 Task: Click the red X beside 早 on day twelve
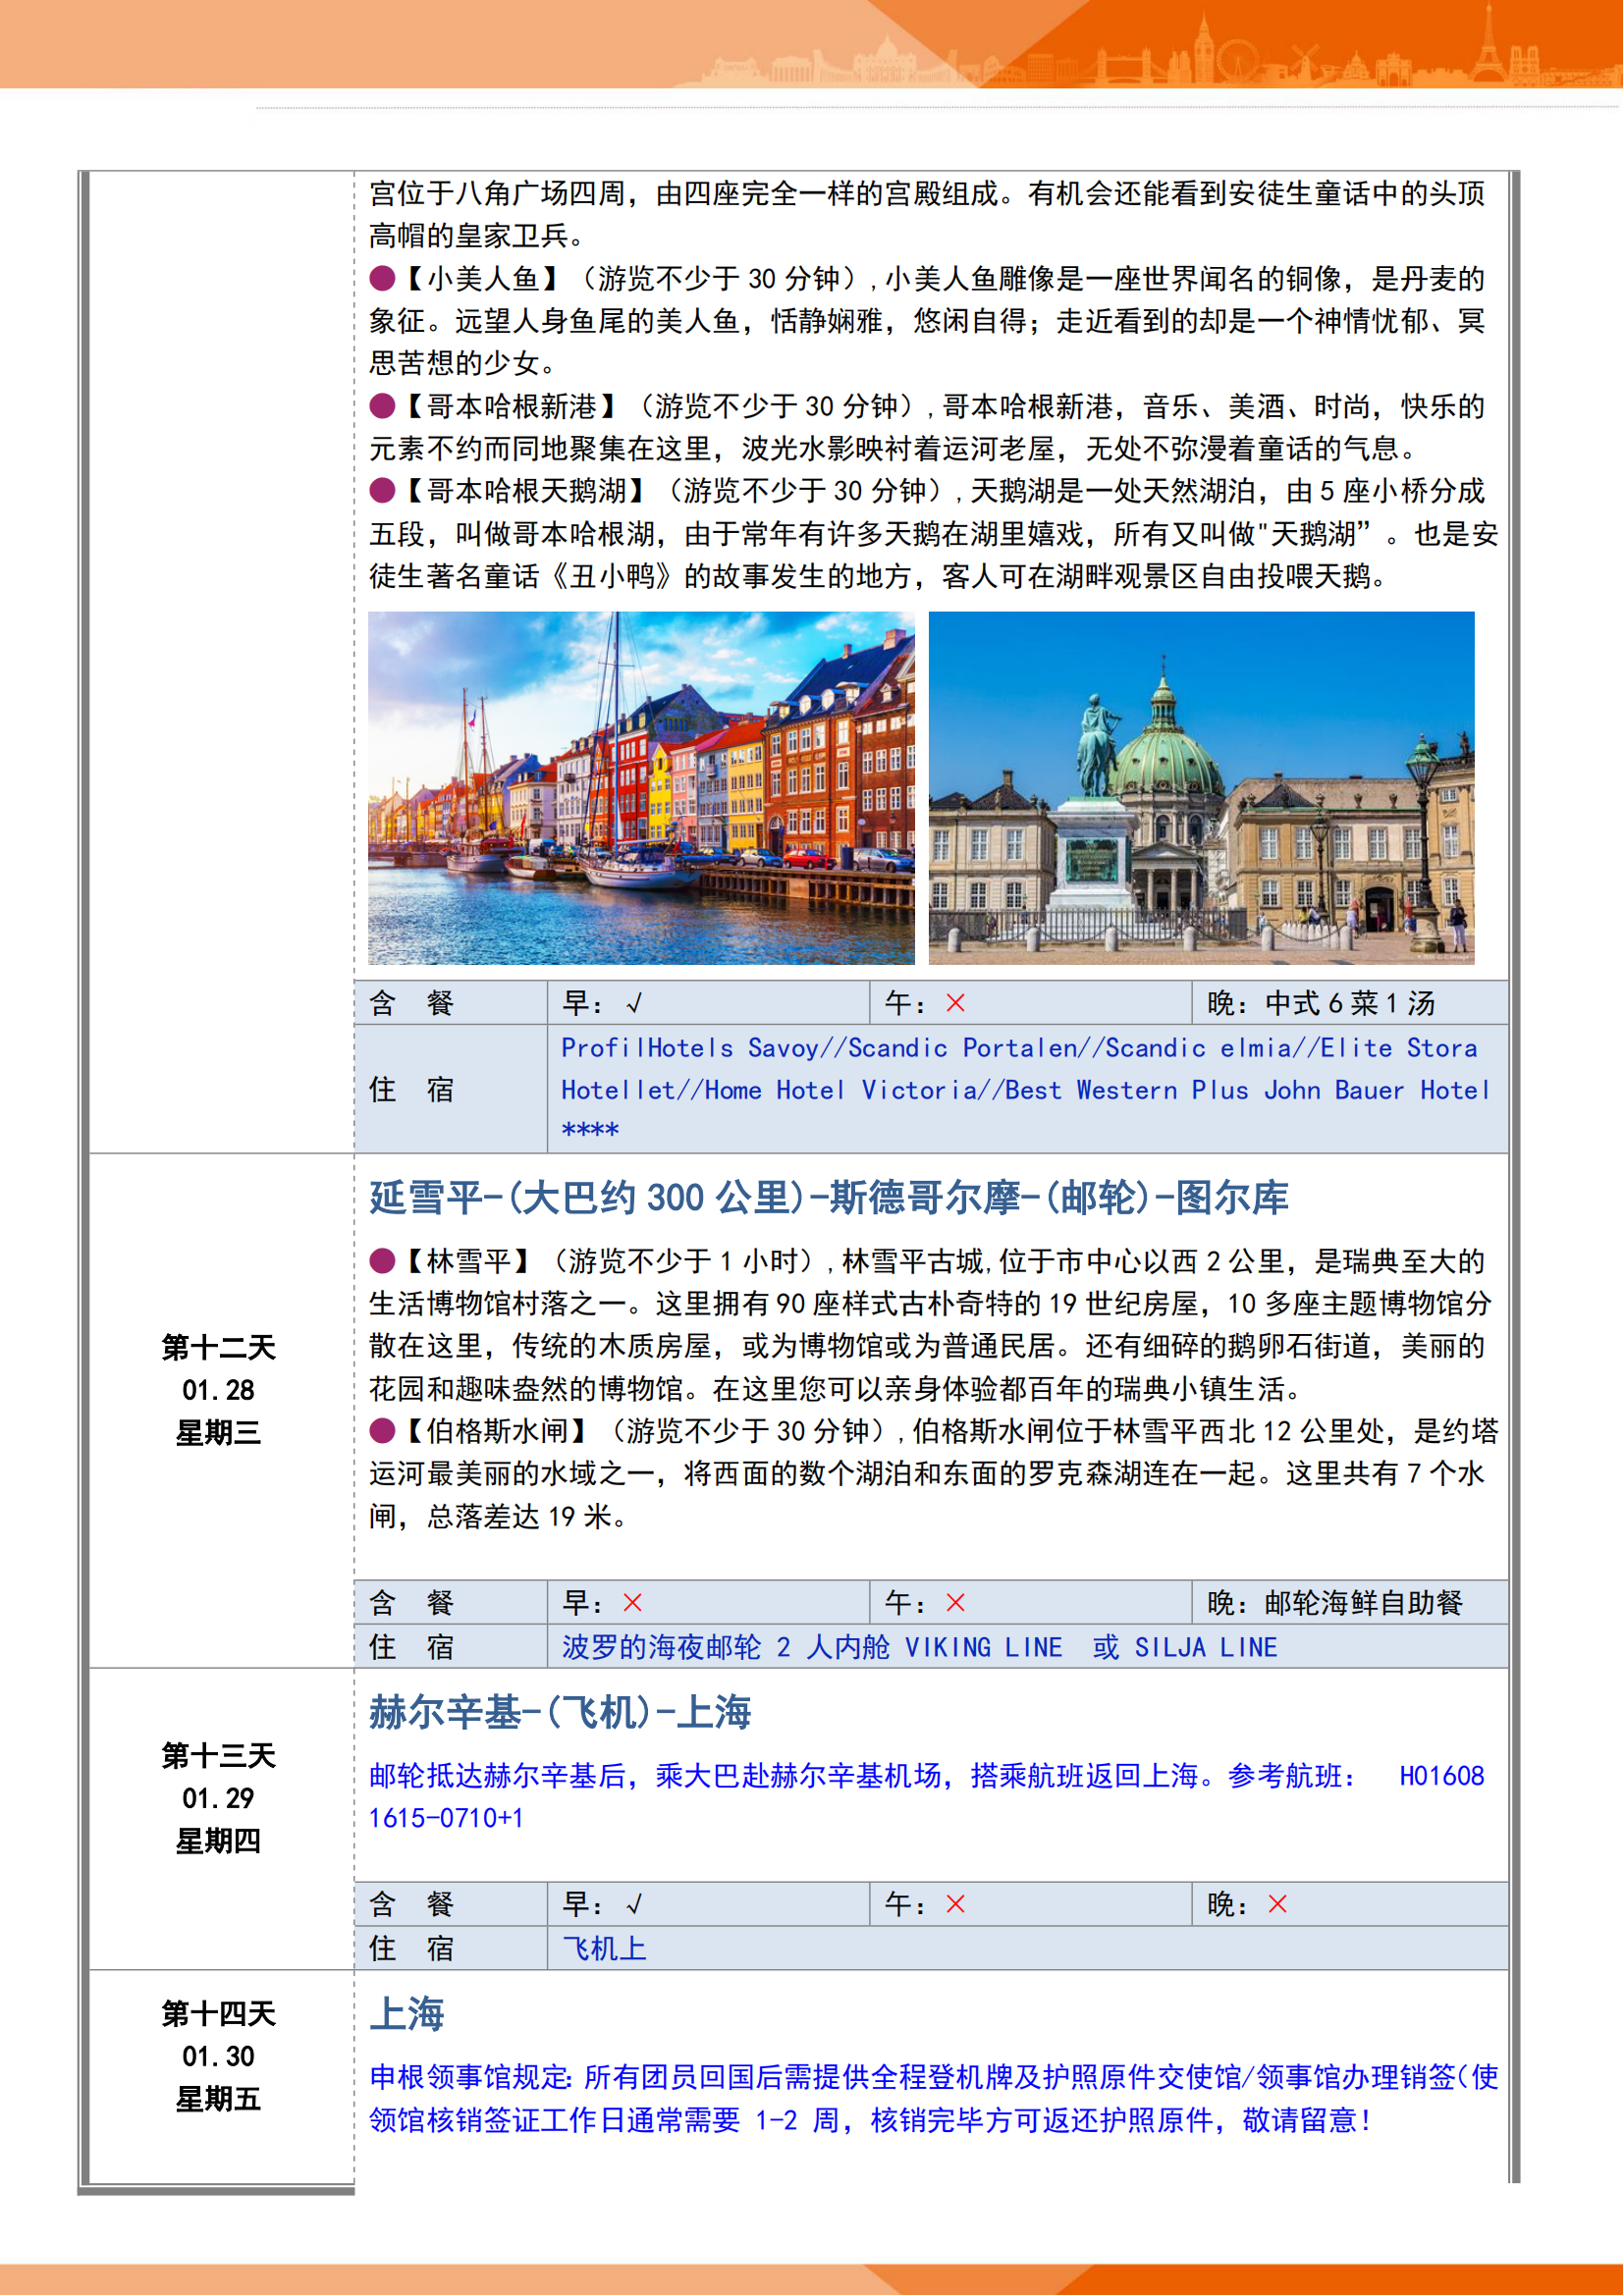[632, 1603]
